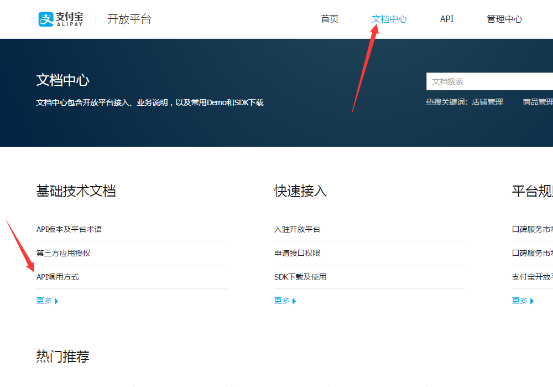Click the 文档中心 banner title
Viewport: 553px width, 387px height.
(62, 80)
